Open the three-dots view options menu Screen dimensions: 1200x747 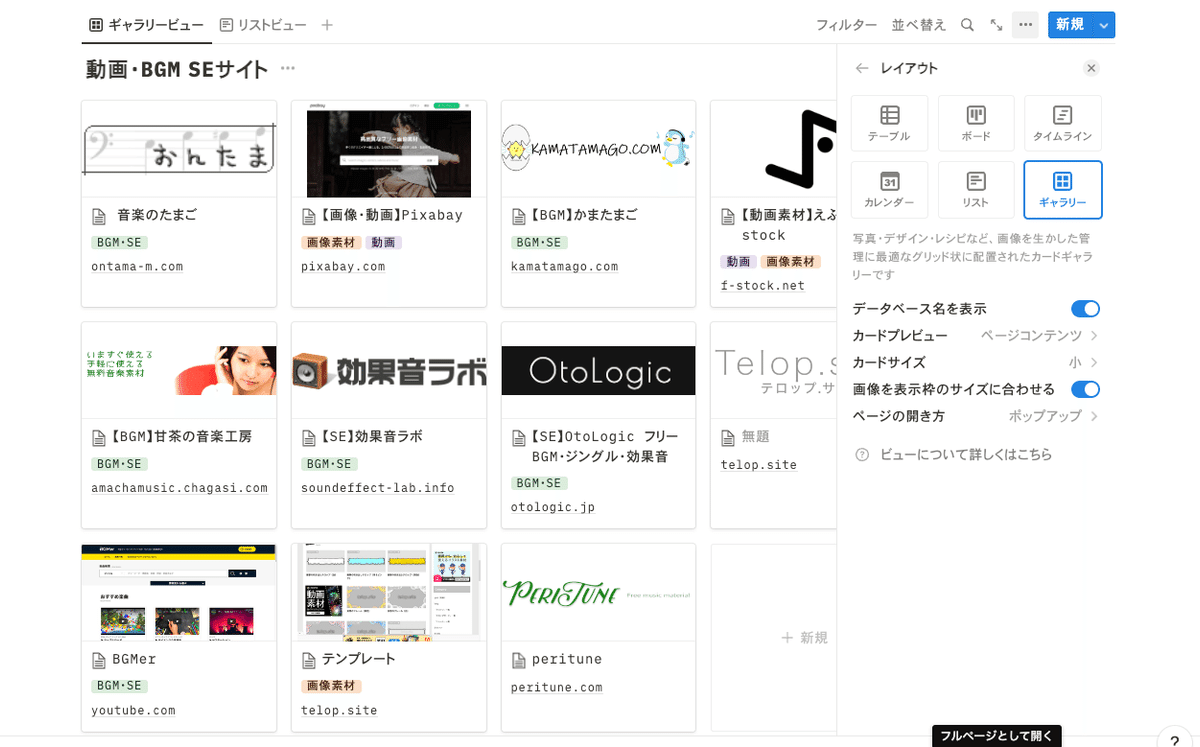point(1025,25)
